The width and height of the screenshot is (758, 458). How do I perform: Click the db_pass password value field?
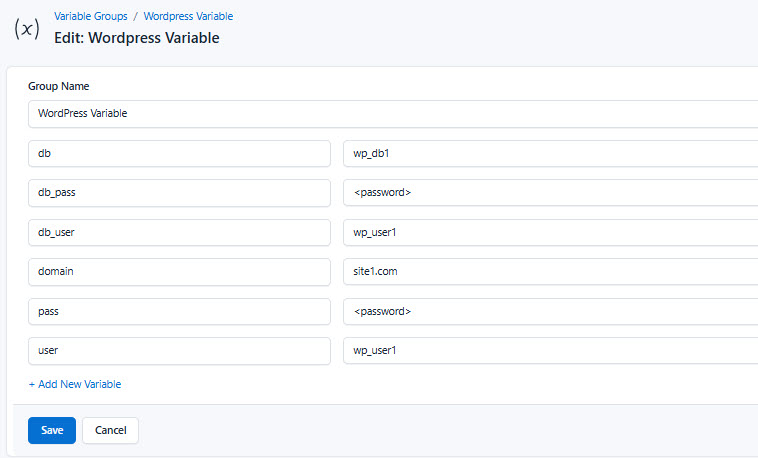tap(551, 193)
